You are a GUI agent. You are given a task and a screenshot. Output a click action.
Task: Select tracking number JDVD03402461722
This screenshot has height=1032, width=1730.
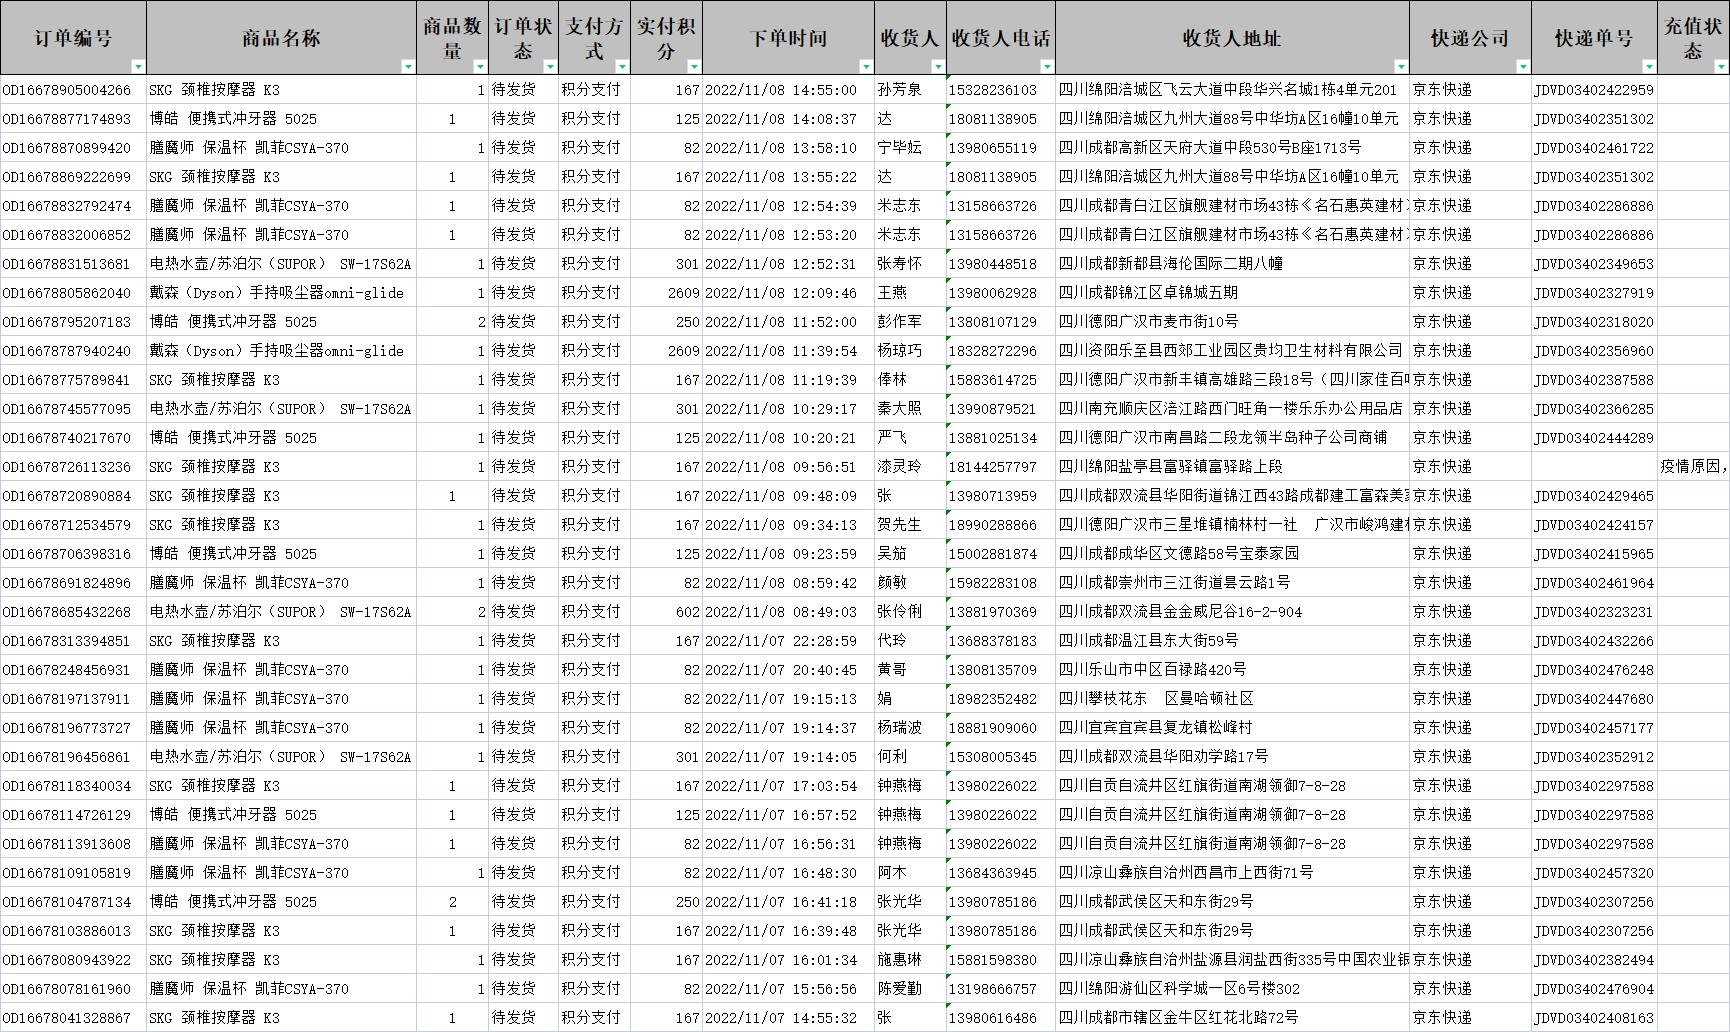[x=1594, y=148]
